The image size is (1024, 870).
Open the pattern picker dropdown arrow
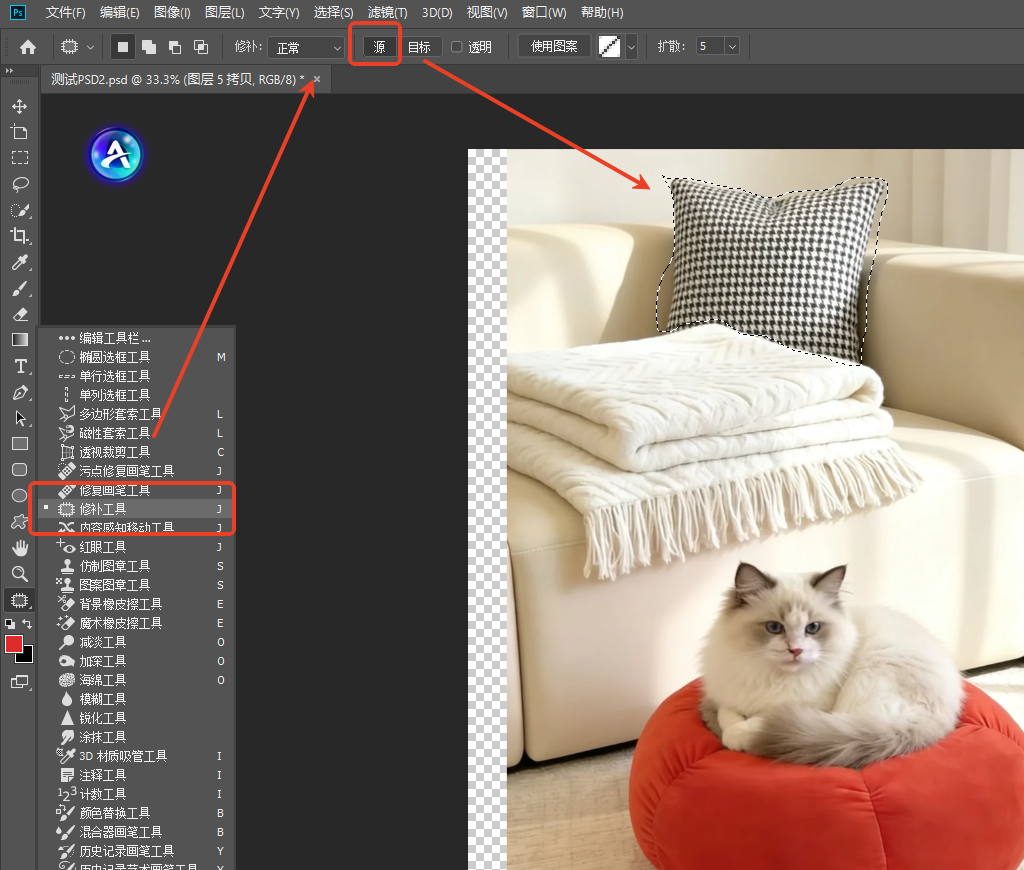coord(632,47)
